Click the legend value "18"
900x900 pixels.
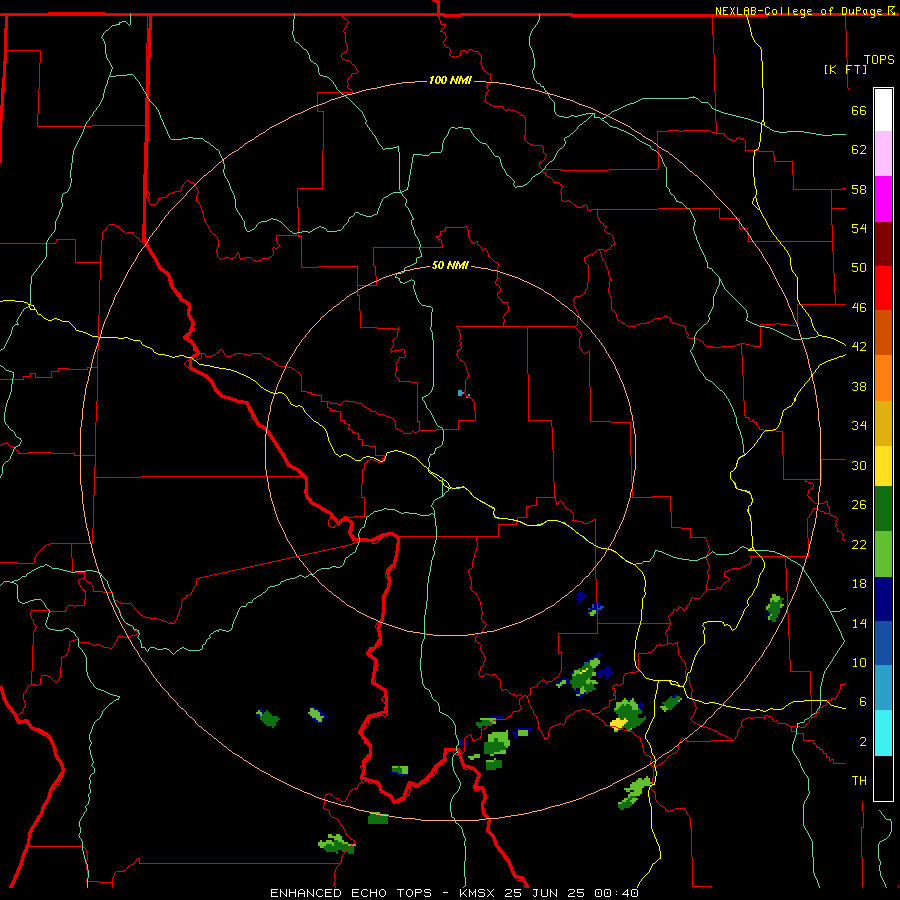859,584
